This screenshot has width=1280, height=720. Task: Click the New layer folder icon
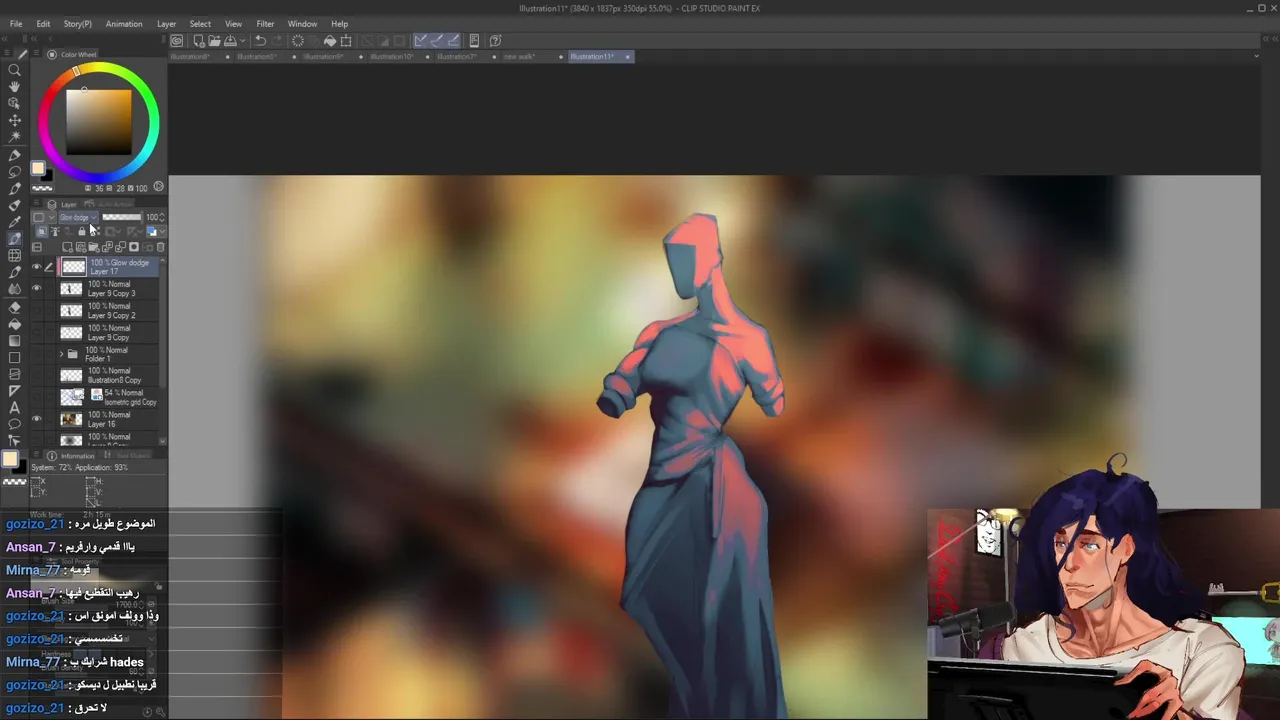95,247
